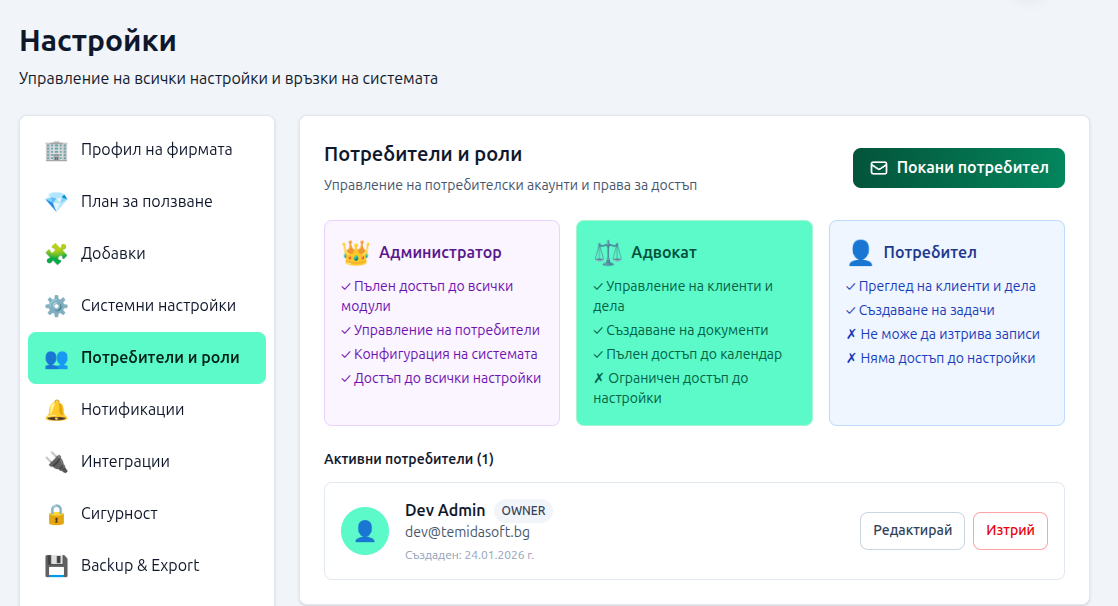Go to Добавки section
1118x606 pixels.
pos(147,254)
